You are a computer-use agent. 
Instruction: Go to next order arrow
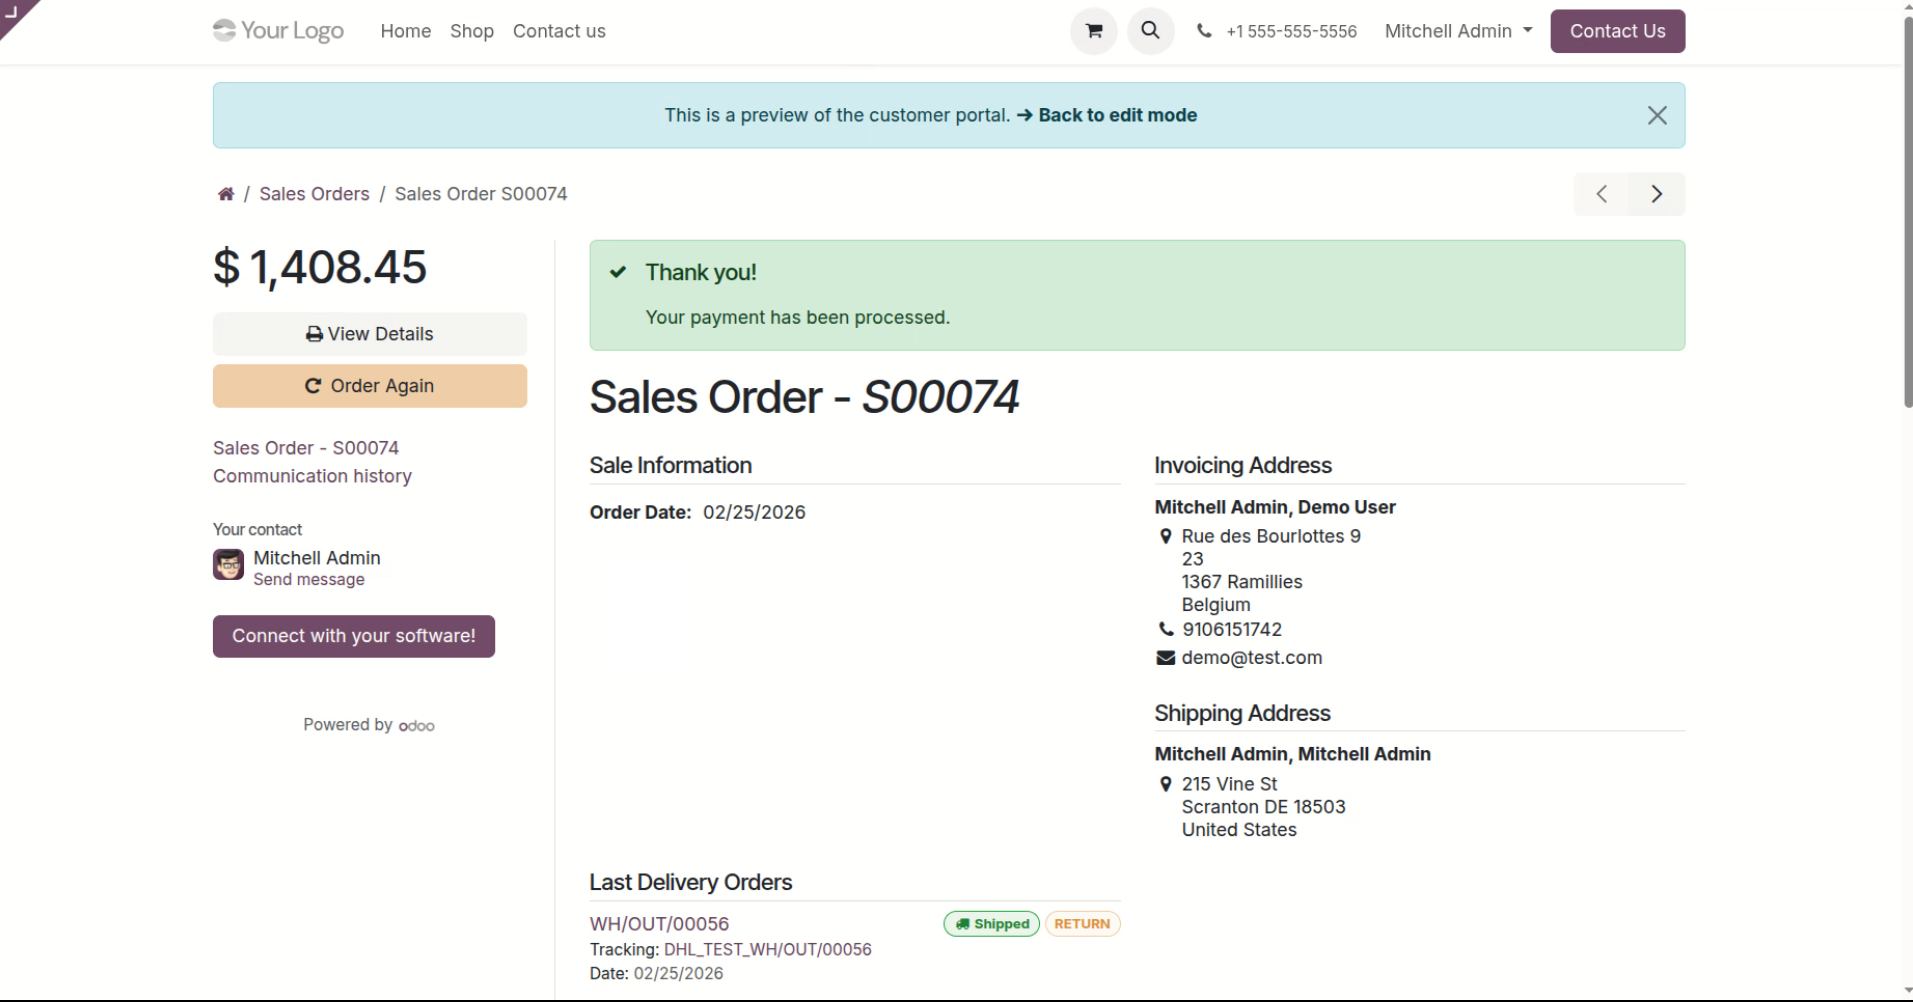[1657, 194]
